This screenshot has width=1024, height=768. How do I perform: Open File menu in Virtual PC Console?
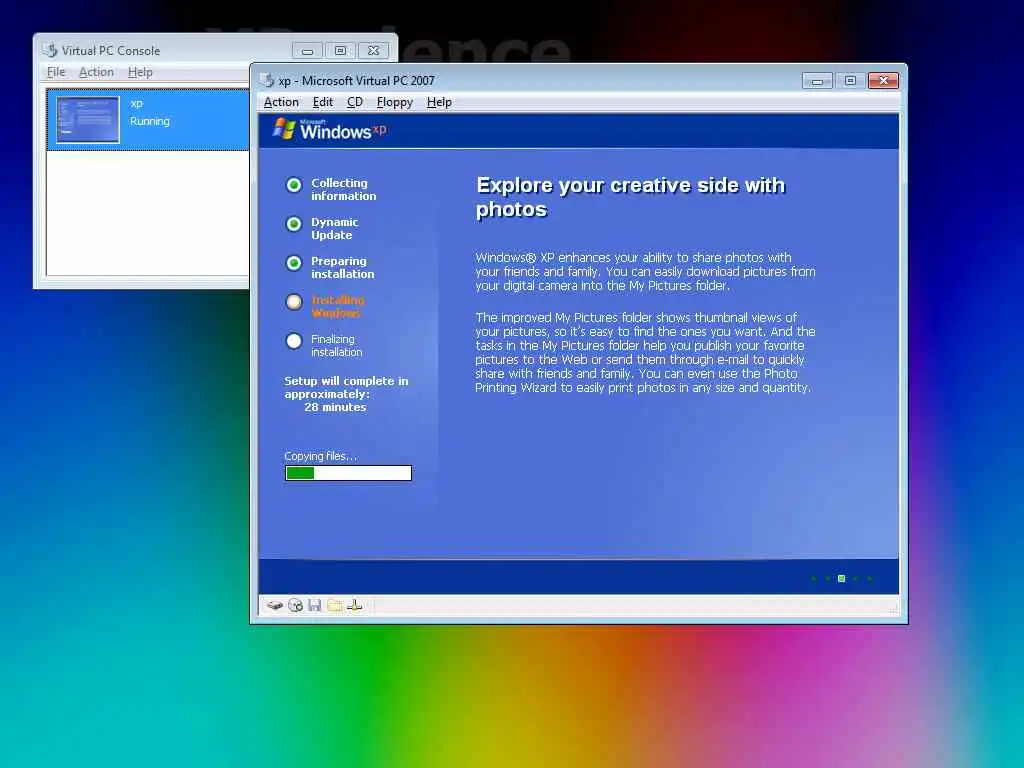point(56,72)
